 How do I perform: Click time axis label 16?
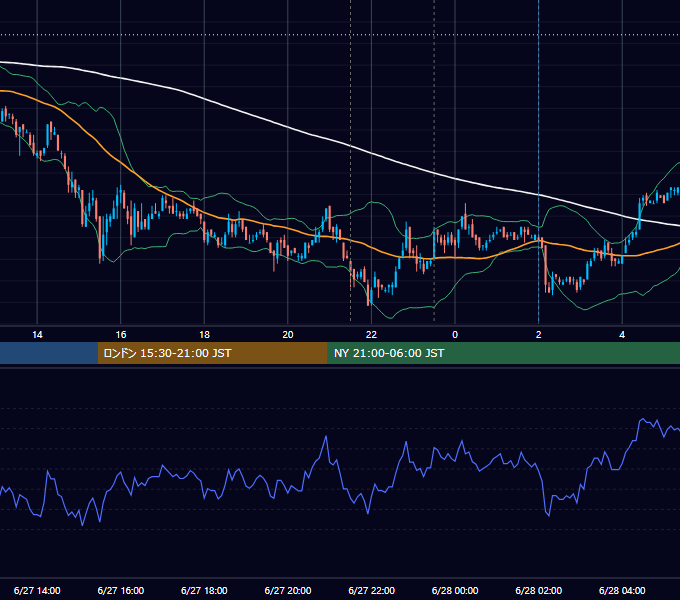[x=121, y=335]
